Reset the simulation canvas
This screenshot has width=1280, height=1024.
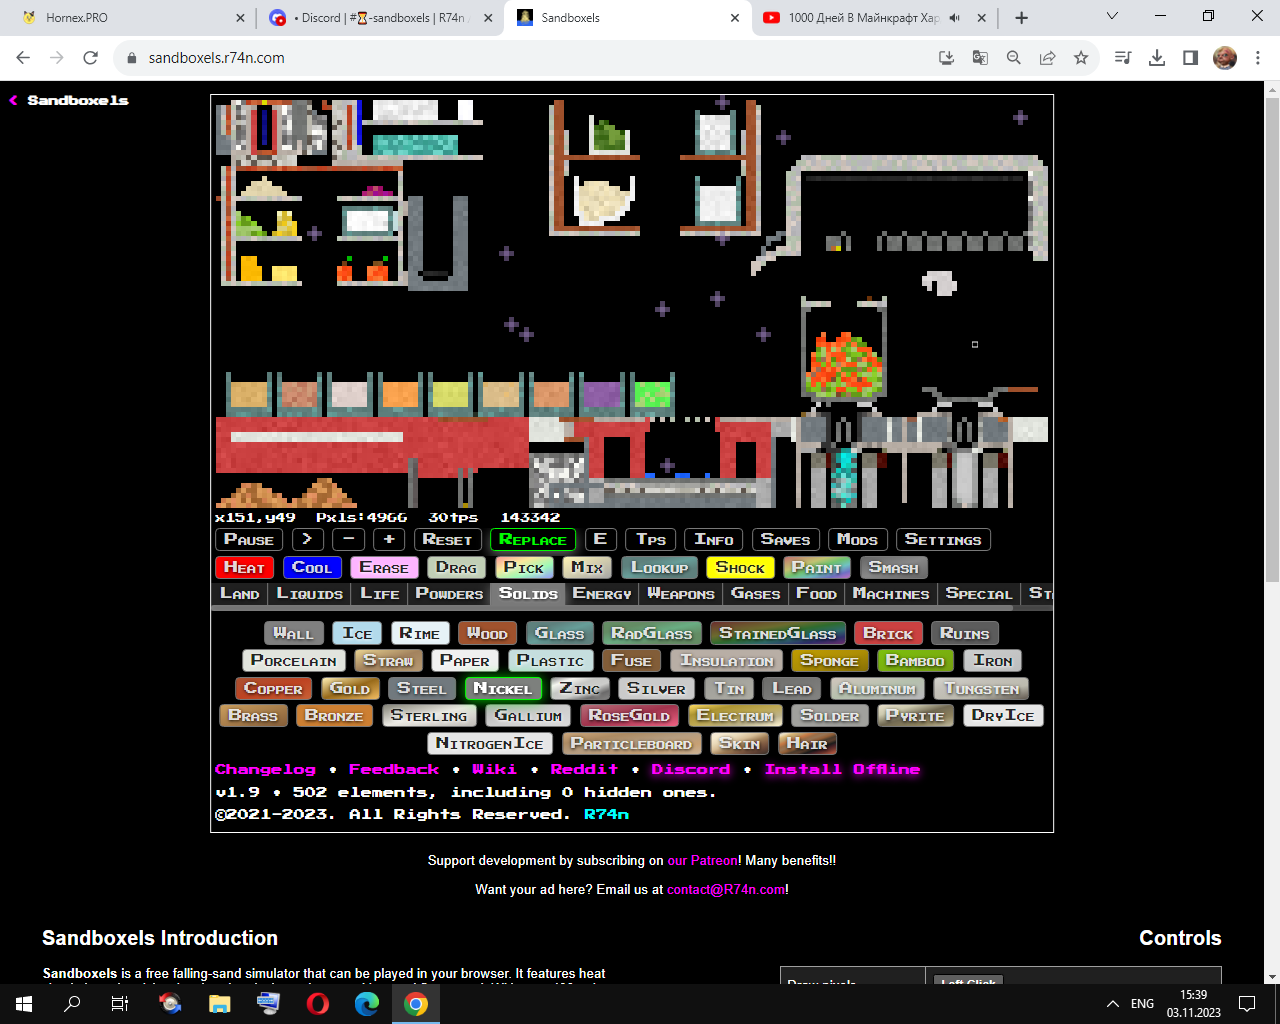coord(447,540)
